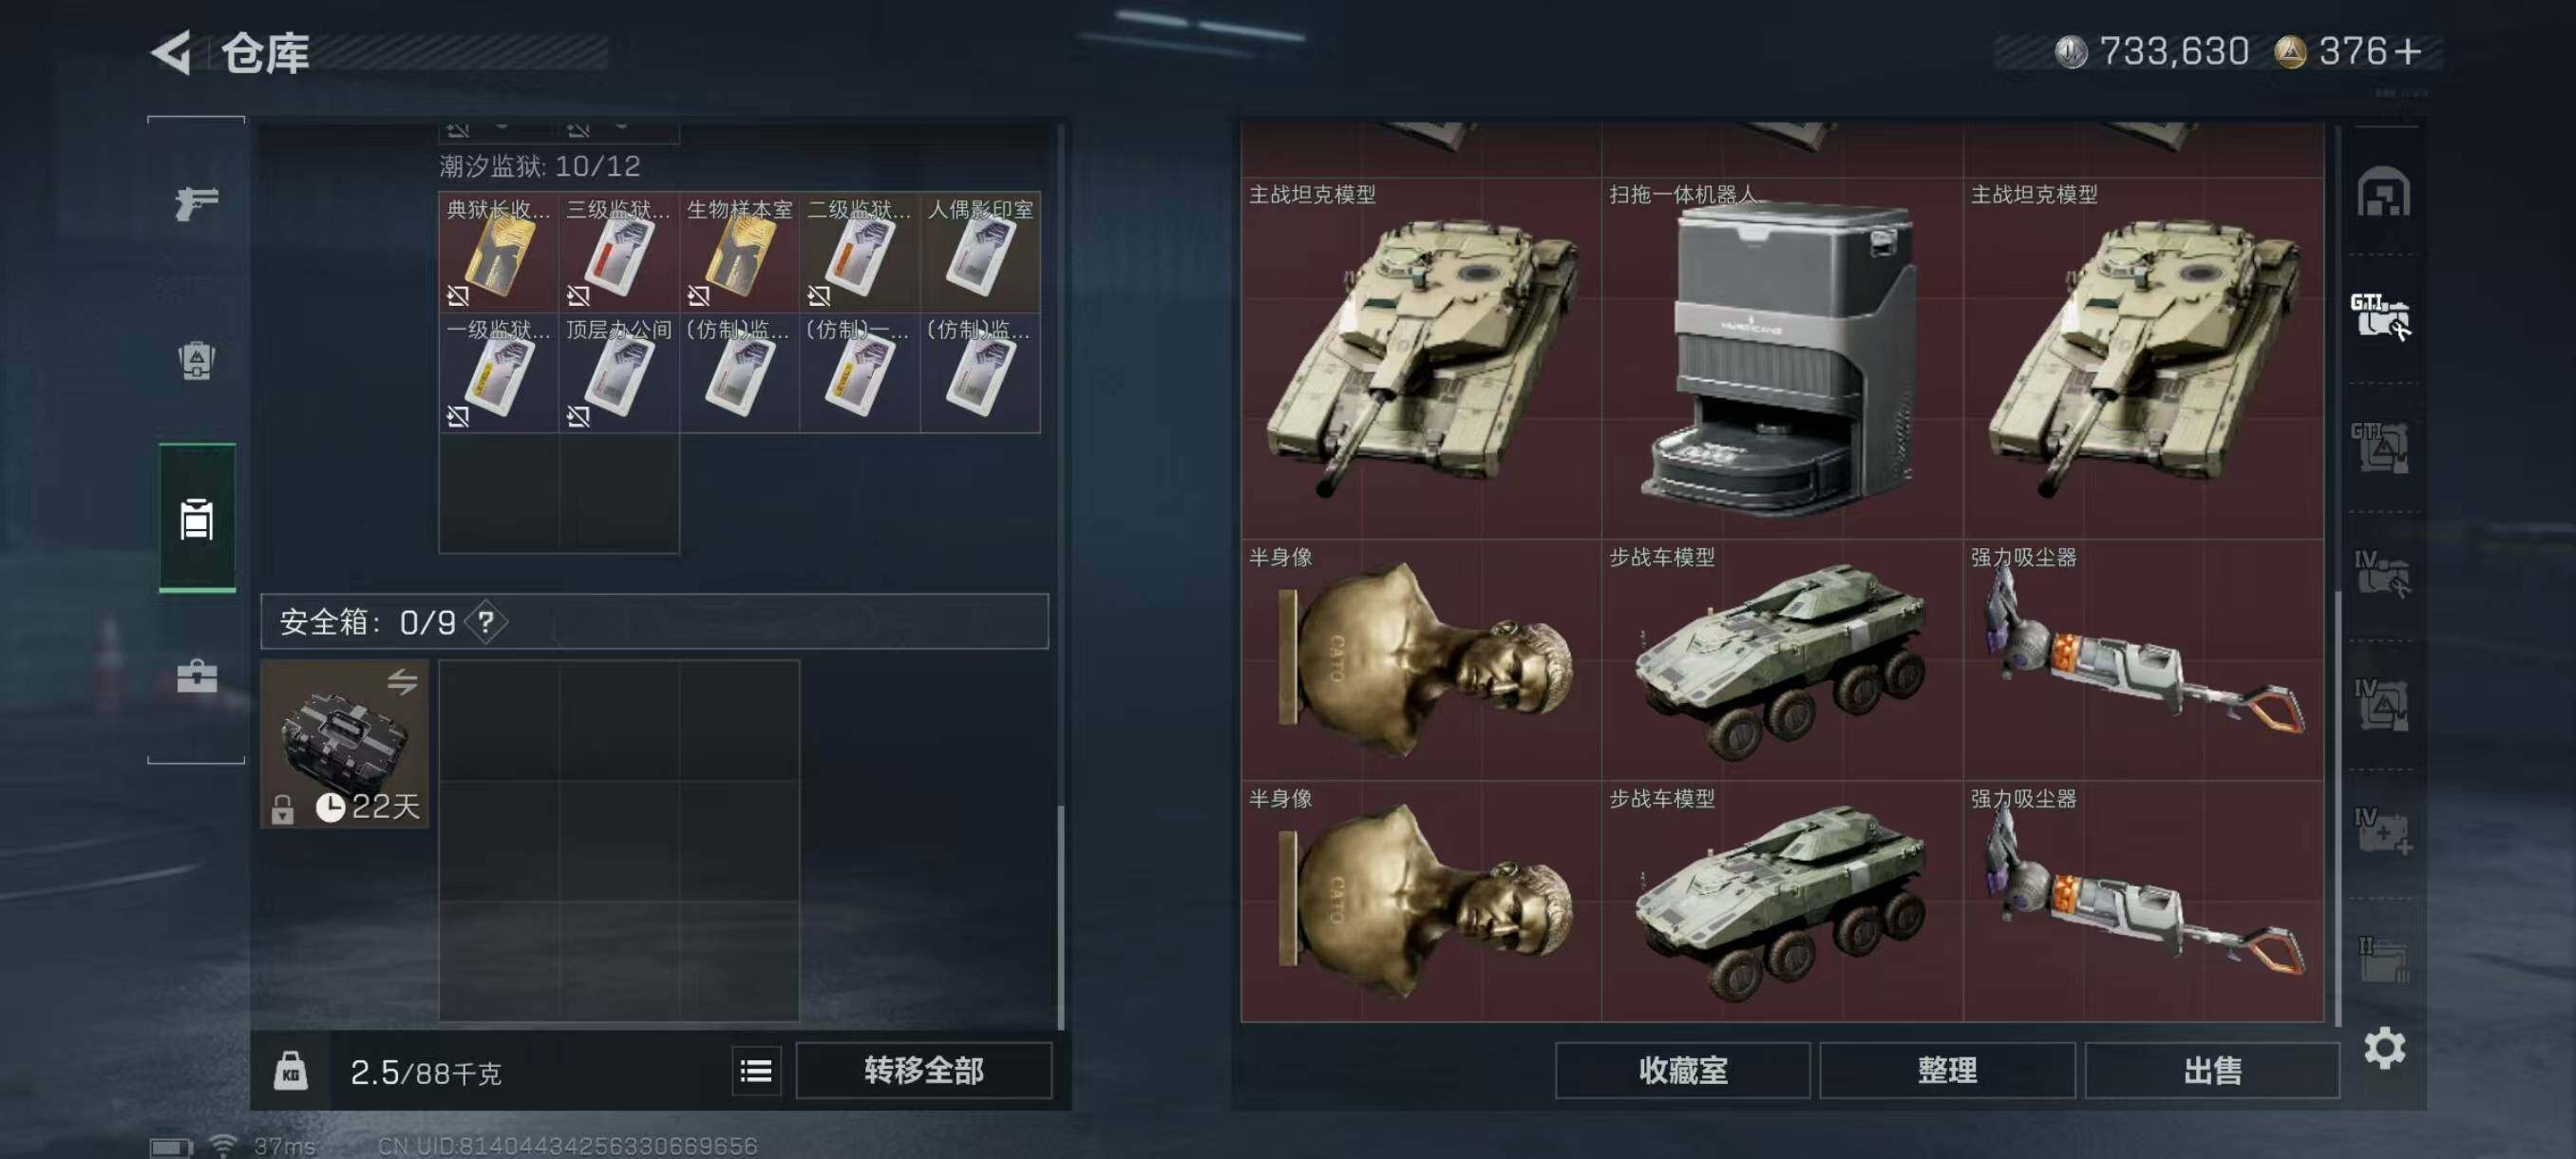The image size is (2576, 1159).
Task: Select the highlighted G.T.I. weapon filter icon
Action: (x=2380, y=317)
